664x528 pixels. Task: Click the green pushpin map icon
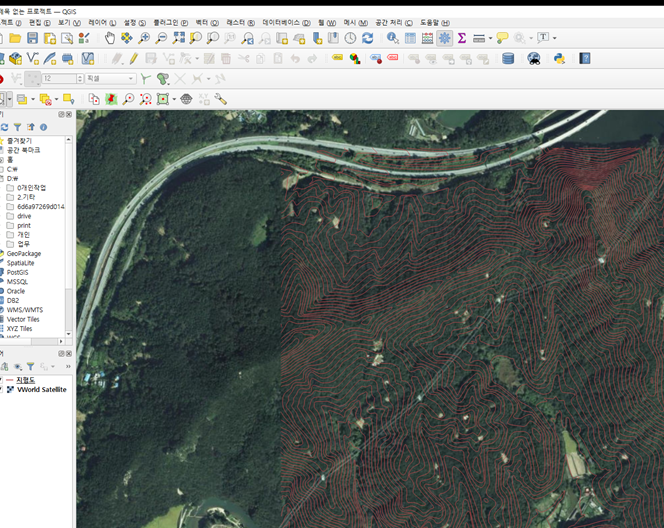(x=111, y=99)
